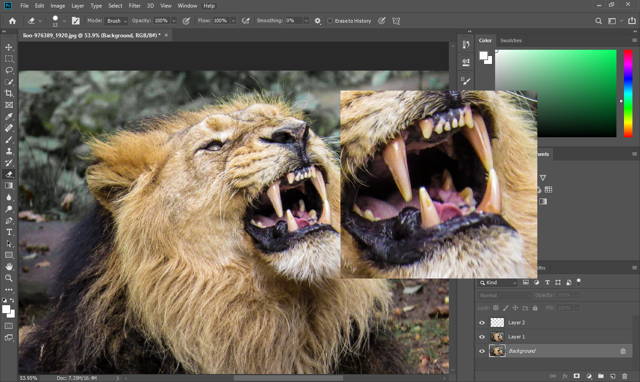
Task: Create new fill or adjustment layer
Action: point(589,376)
